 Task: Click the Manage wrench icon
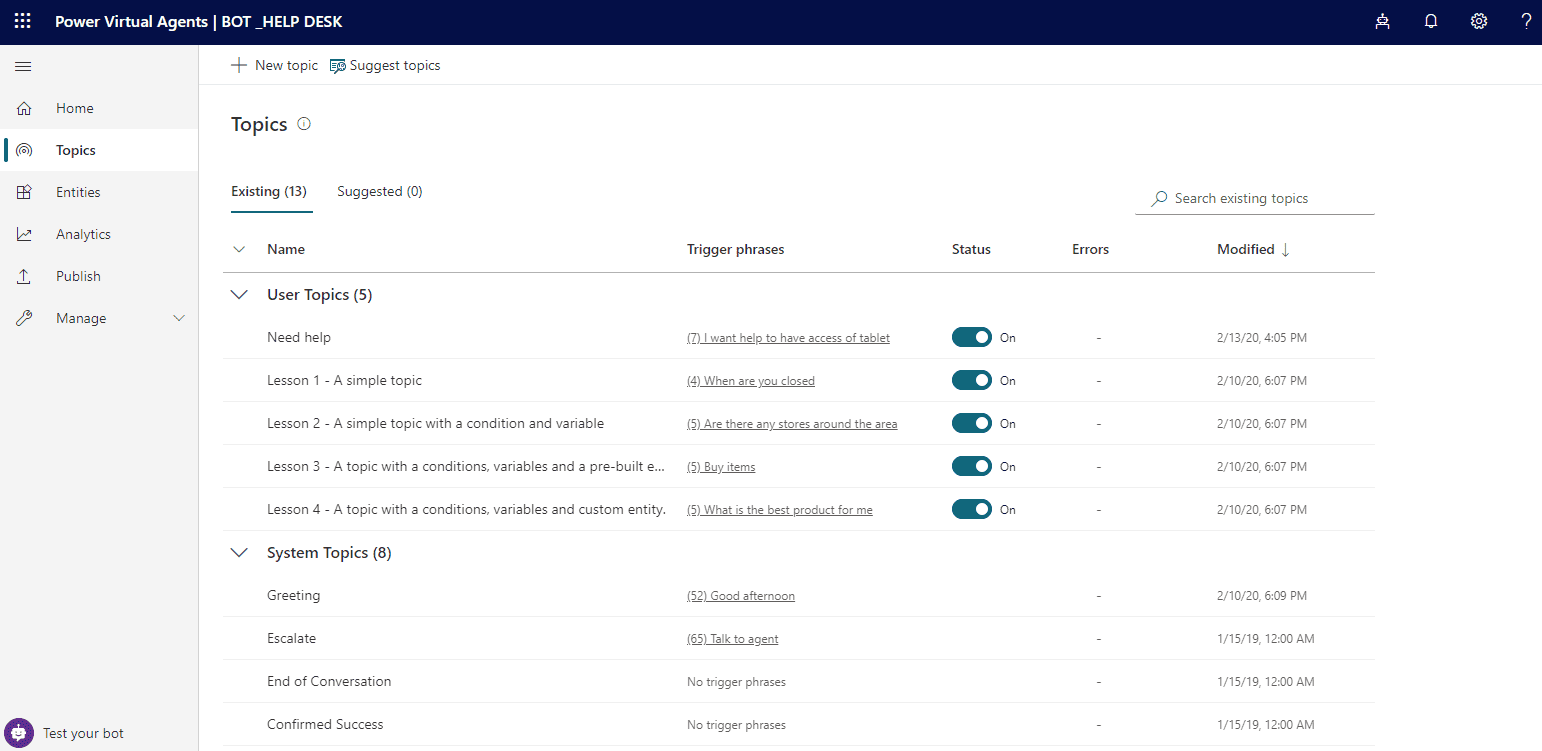[x=24, y=318]
